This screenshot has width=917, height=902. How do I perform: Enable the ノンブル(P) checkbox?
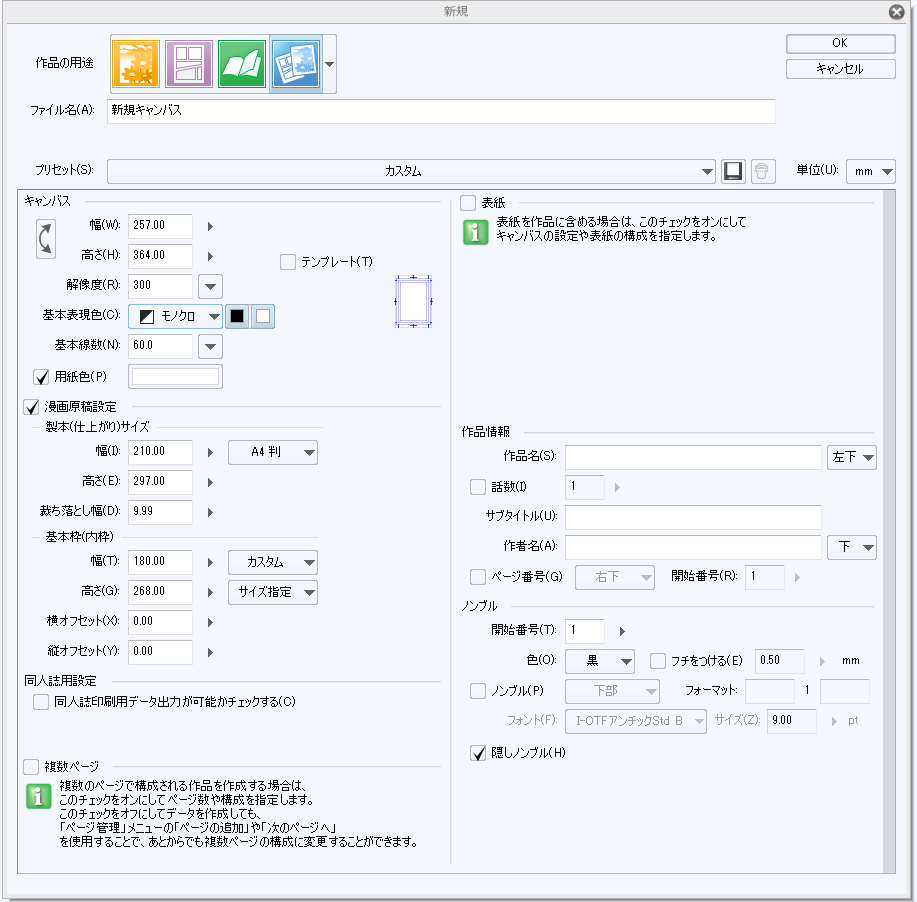pos(478,691)
